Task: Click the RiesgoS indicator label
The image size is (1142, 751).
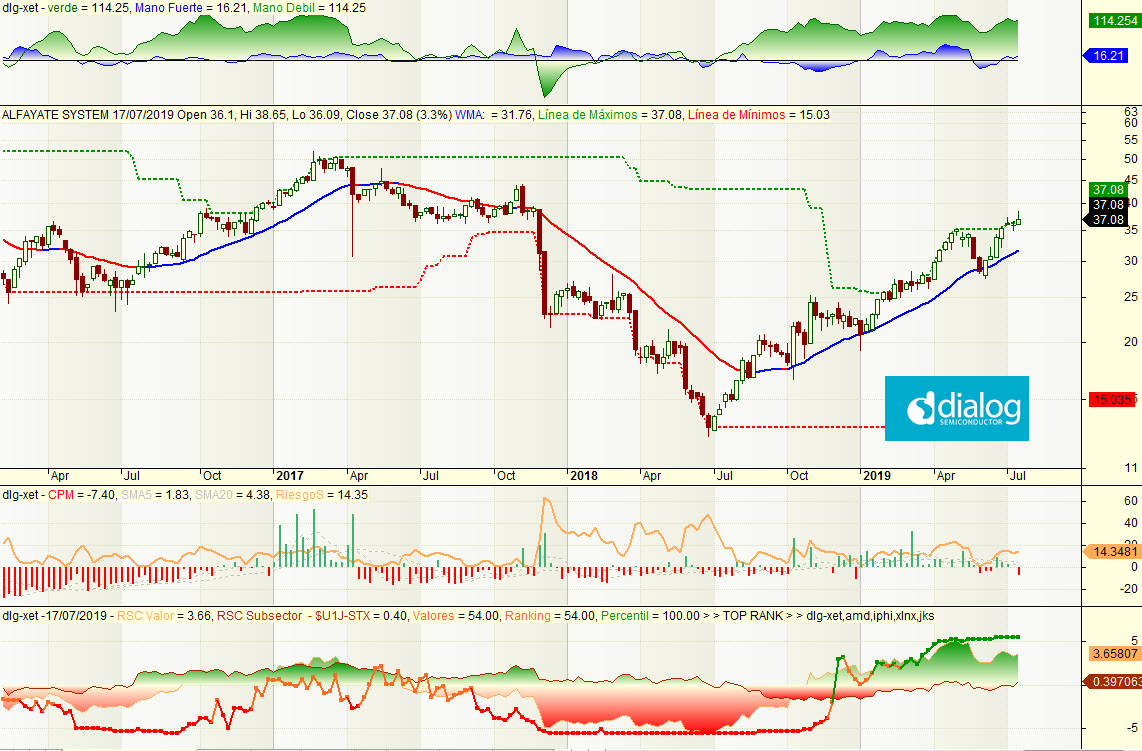Action: (x=298, y=495)
